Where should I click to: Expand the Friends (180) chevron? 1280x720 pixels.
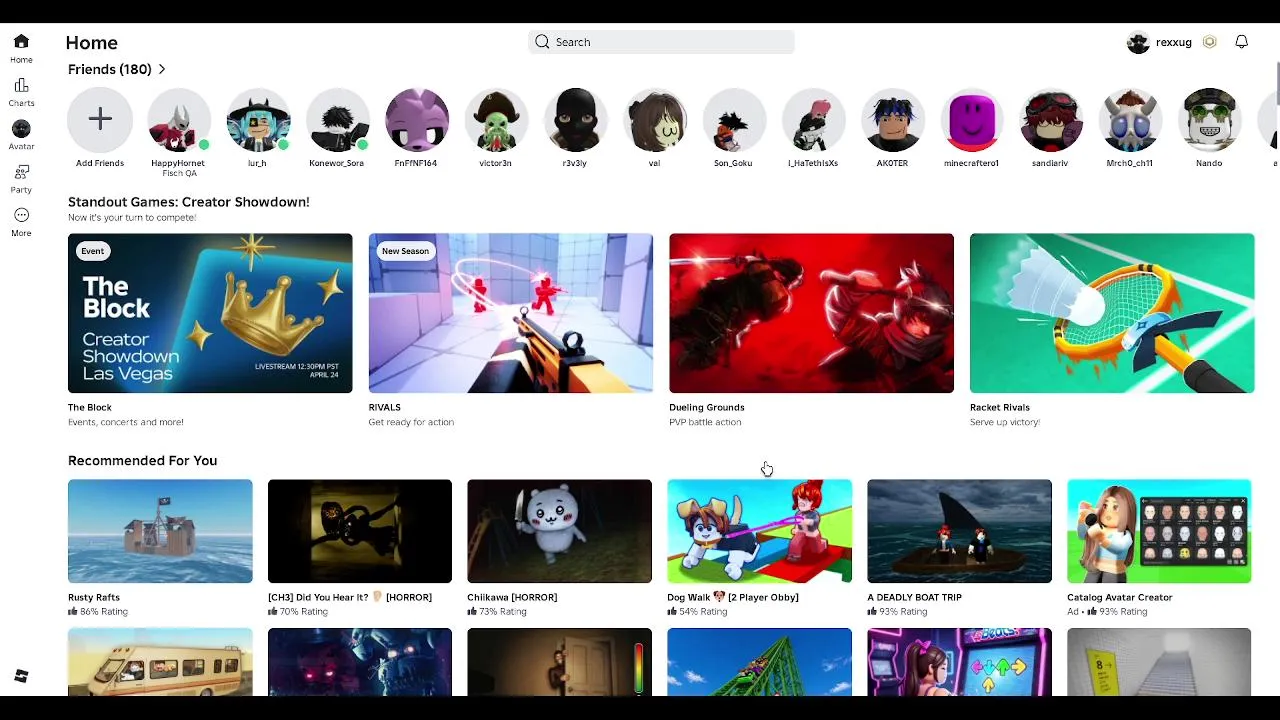[162, 69]
